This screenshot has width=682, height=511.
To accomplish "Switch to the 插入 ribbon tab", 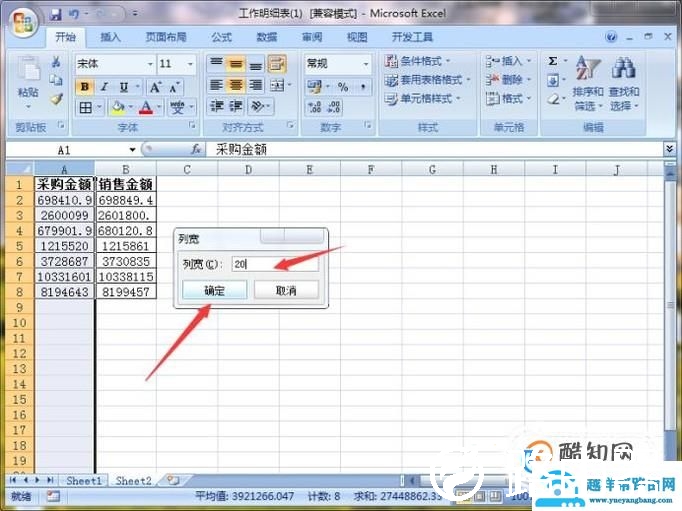I will pos(110,37).
